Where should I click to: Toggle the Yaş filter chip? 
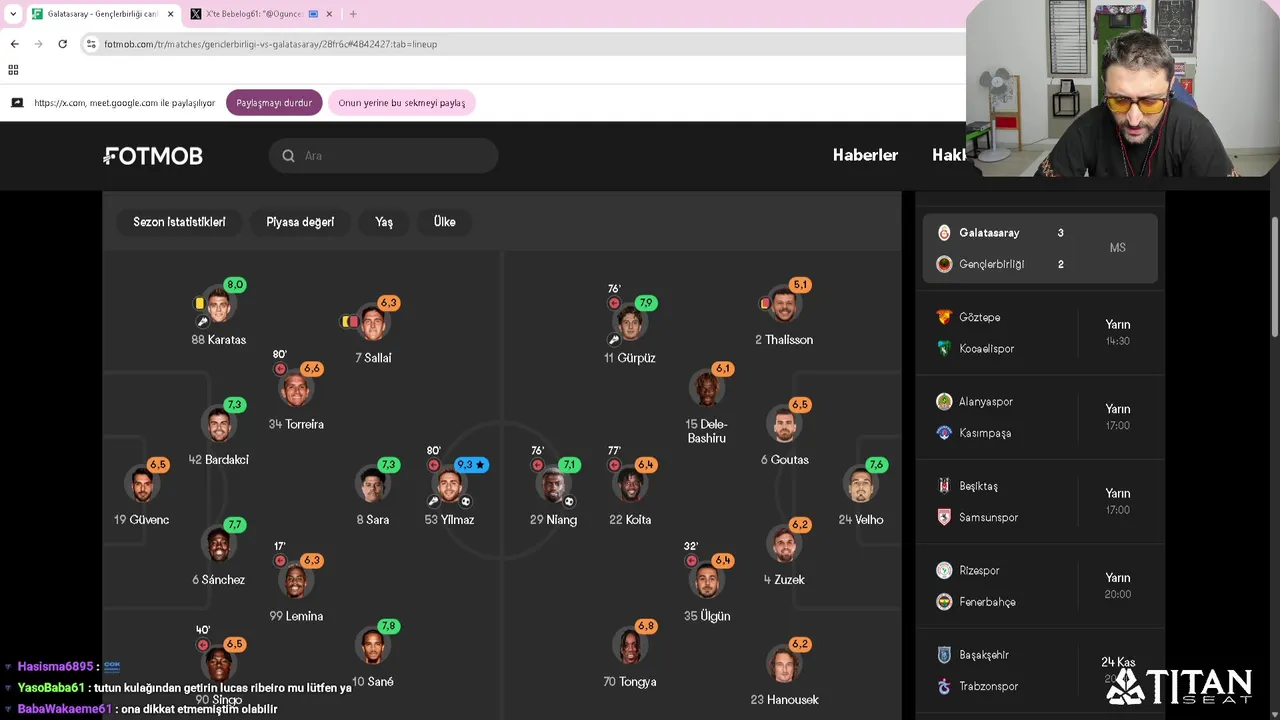coord(384,222)
